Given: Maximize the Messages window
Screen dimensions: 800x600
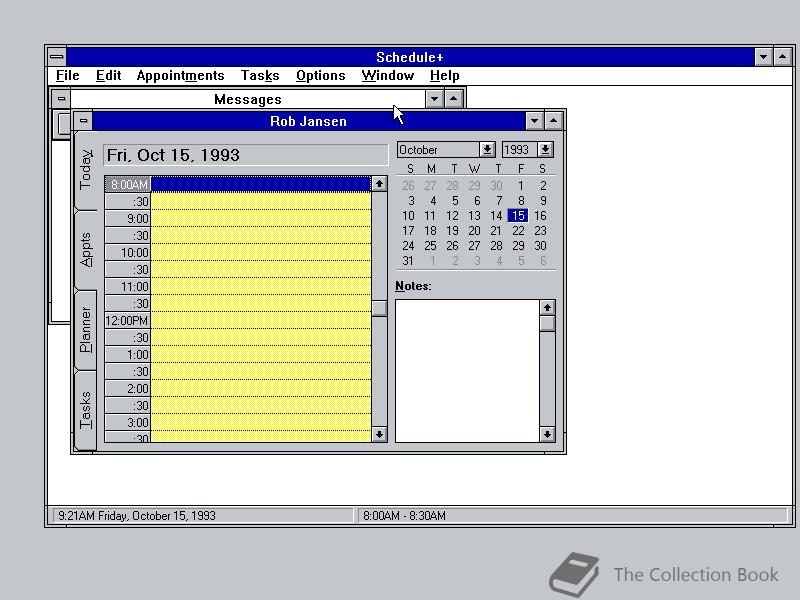Looking at the screenshot, I should point(454,98).
